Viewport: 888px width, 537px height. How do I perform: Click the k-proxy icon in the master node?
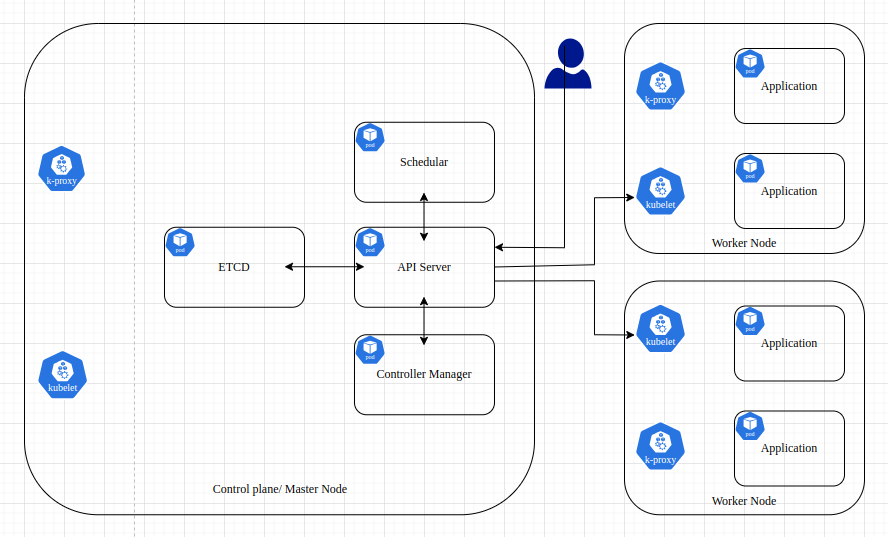click(x=62, y=169)
